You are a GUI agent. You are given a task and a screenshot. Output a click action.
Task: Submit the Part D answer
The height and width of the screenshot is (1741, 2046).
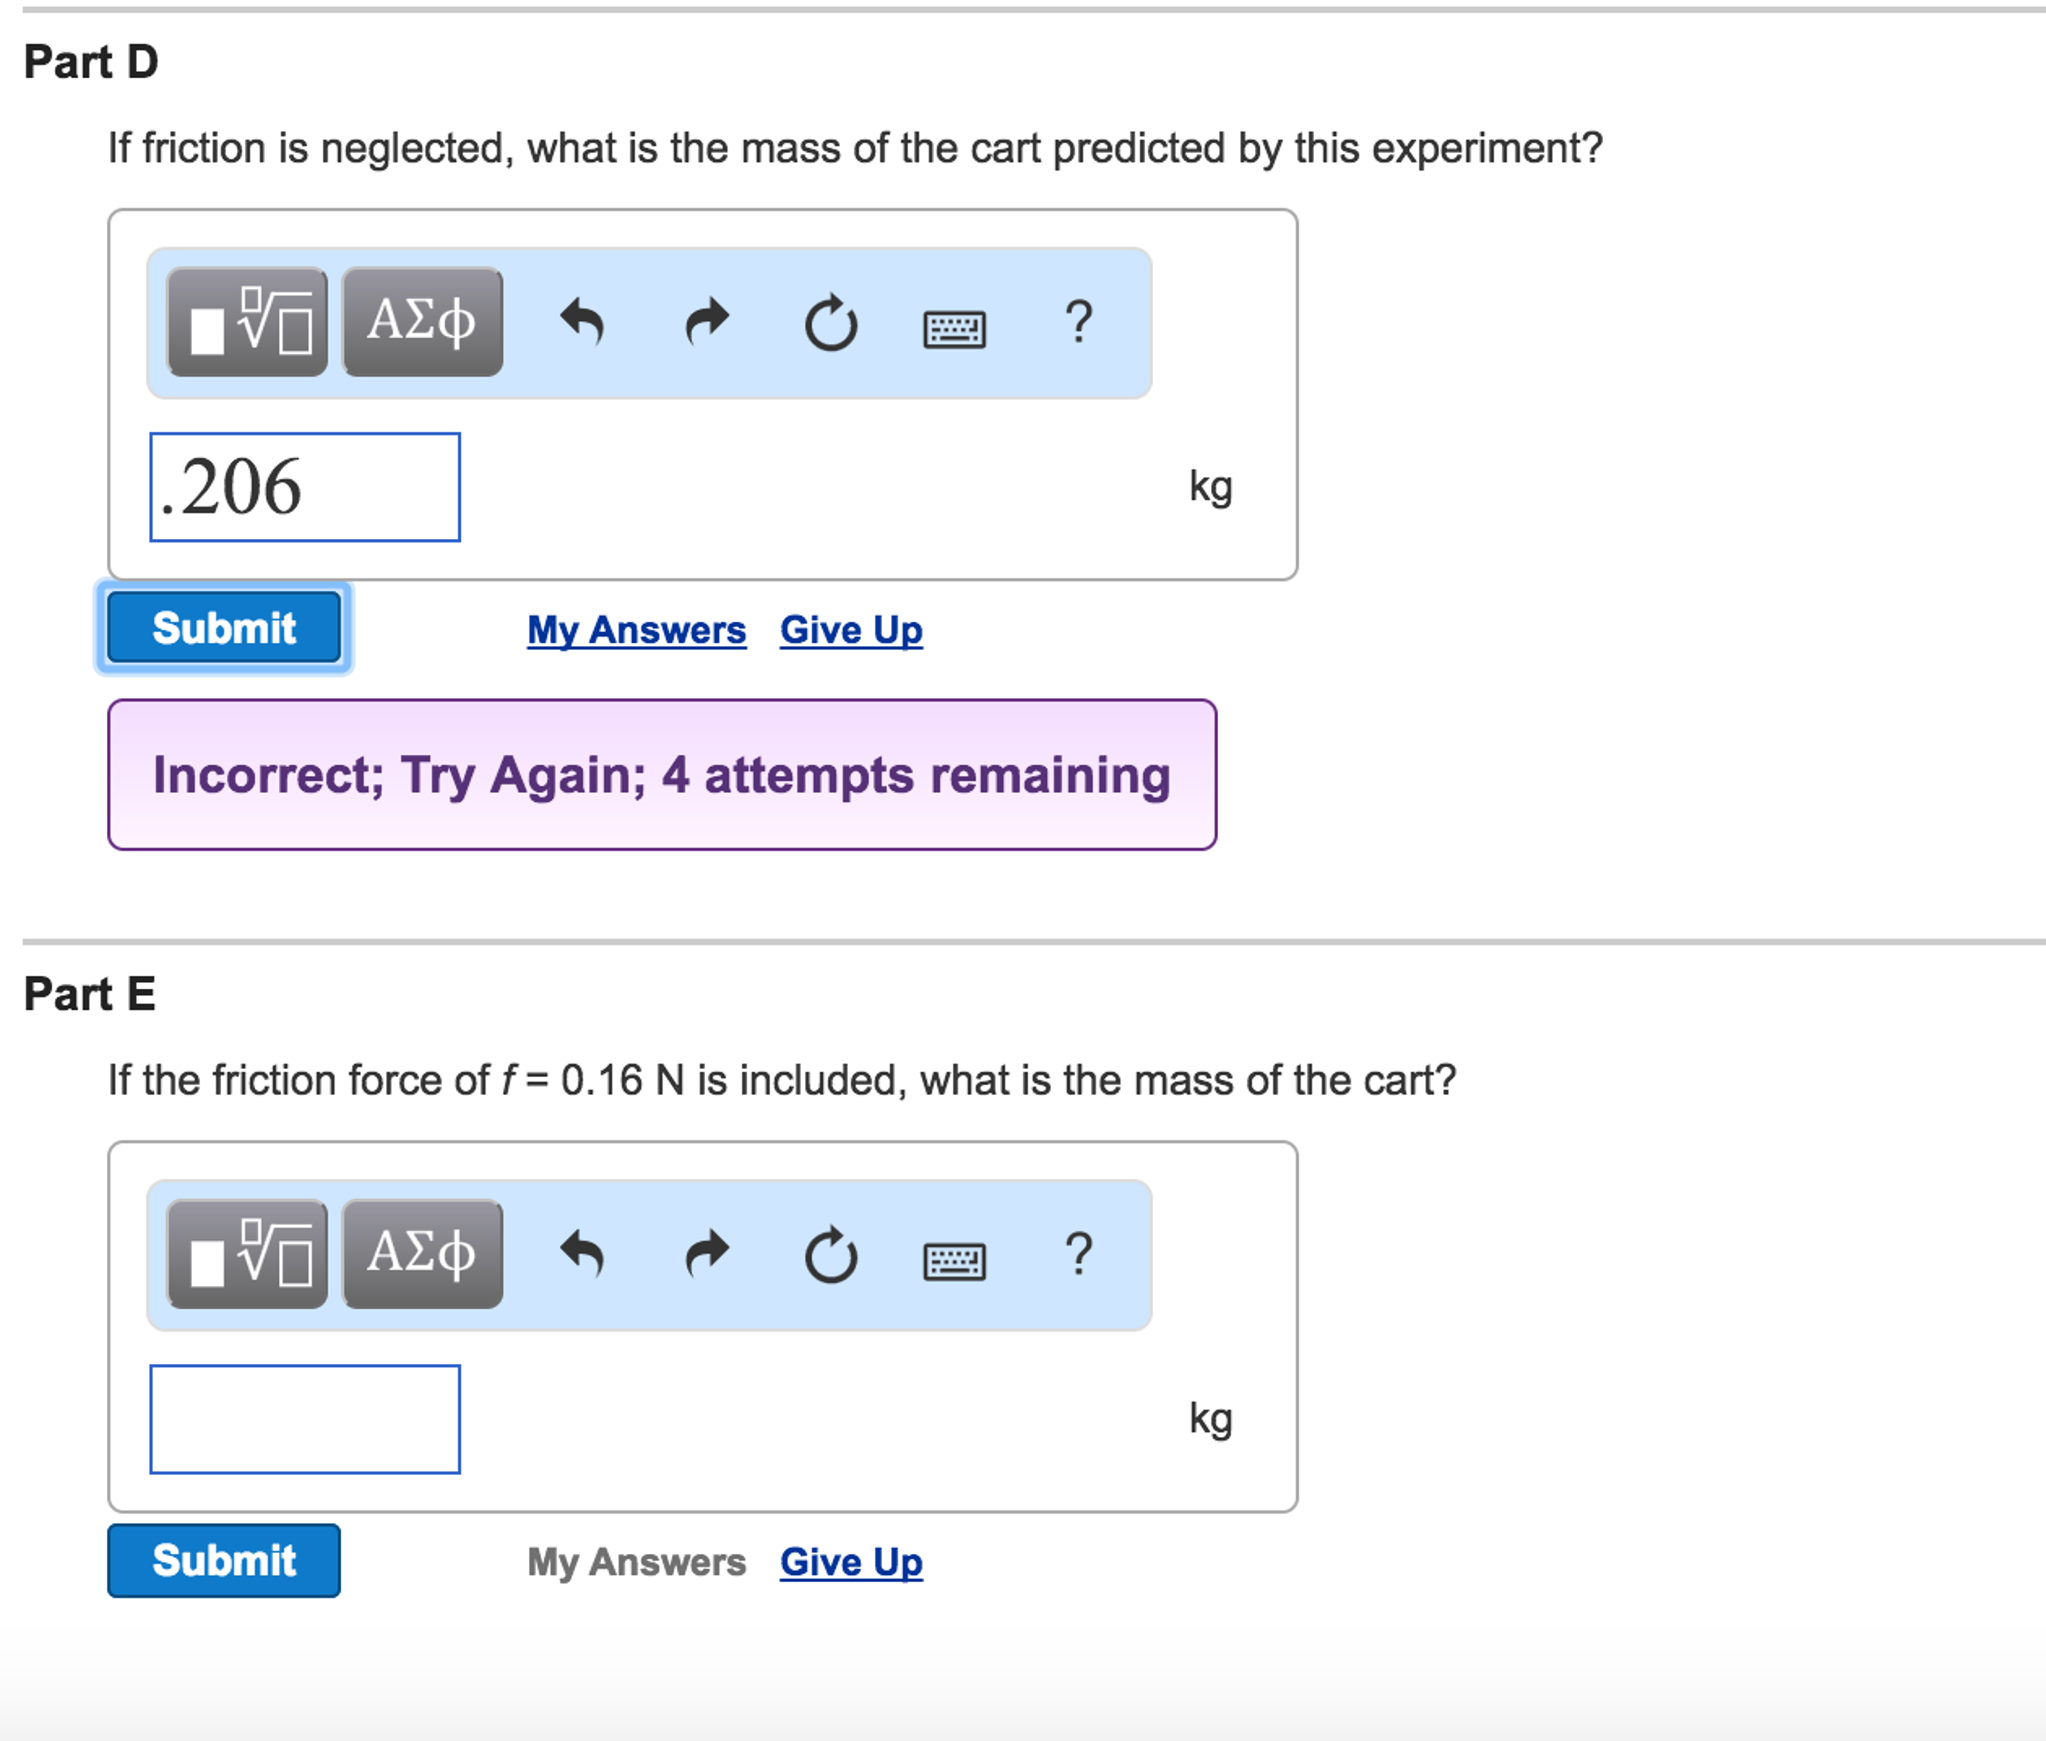(224, 628)
